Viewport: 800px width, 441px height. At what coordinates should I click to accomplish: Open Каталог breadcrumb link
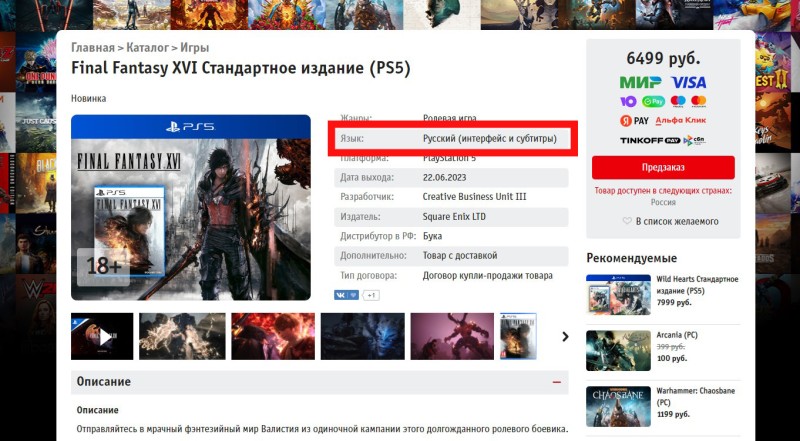click(147, 47)
